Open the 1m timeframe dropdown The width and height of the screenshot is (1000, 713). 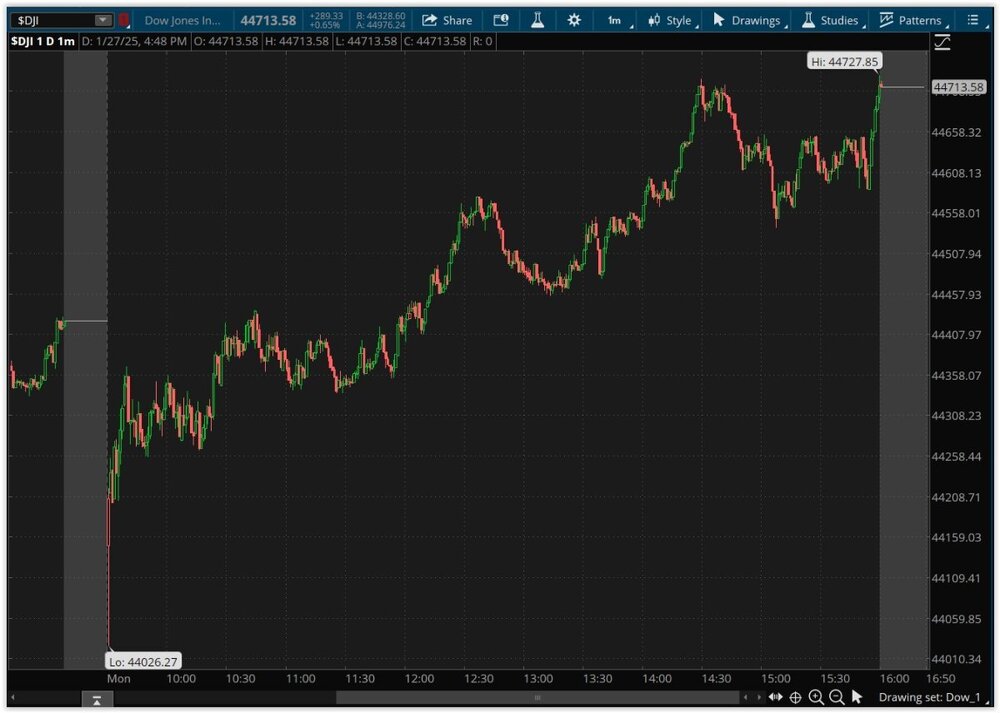click(x=617, y=19)
